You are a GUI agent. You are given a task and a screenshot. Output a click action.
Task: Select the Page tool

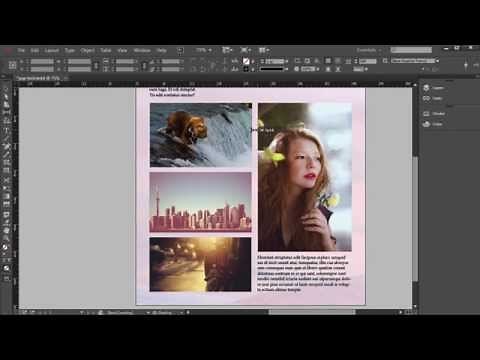point(6,105)
